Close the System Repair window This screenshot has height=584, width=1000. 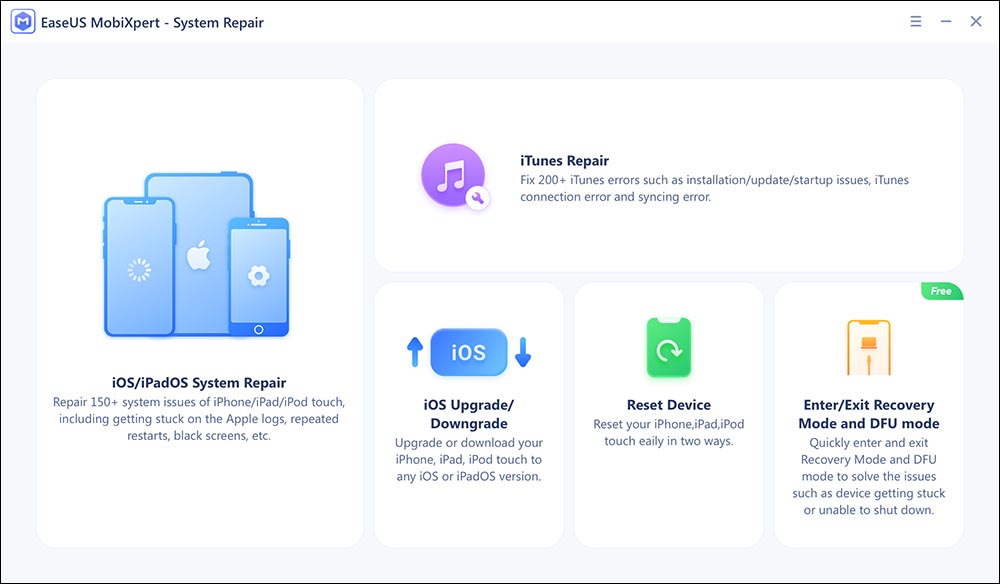tap(976, 22)
